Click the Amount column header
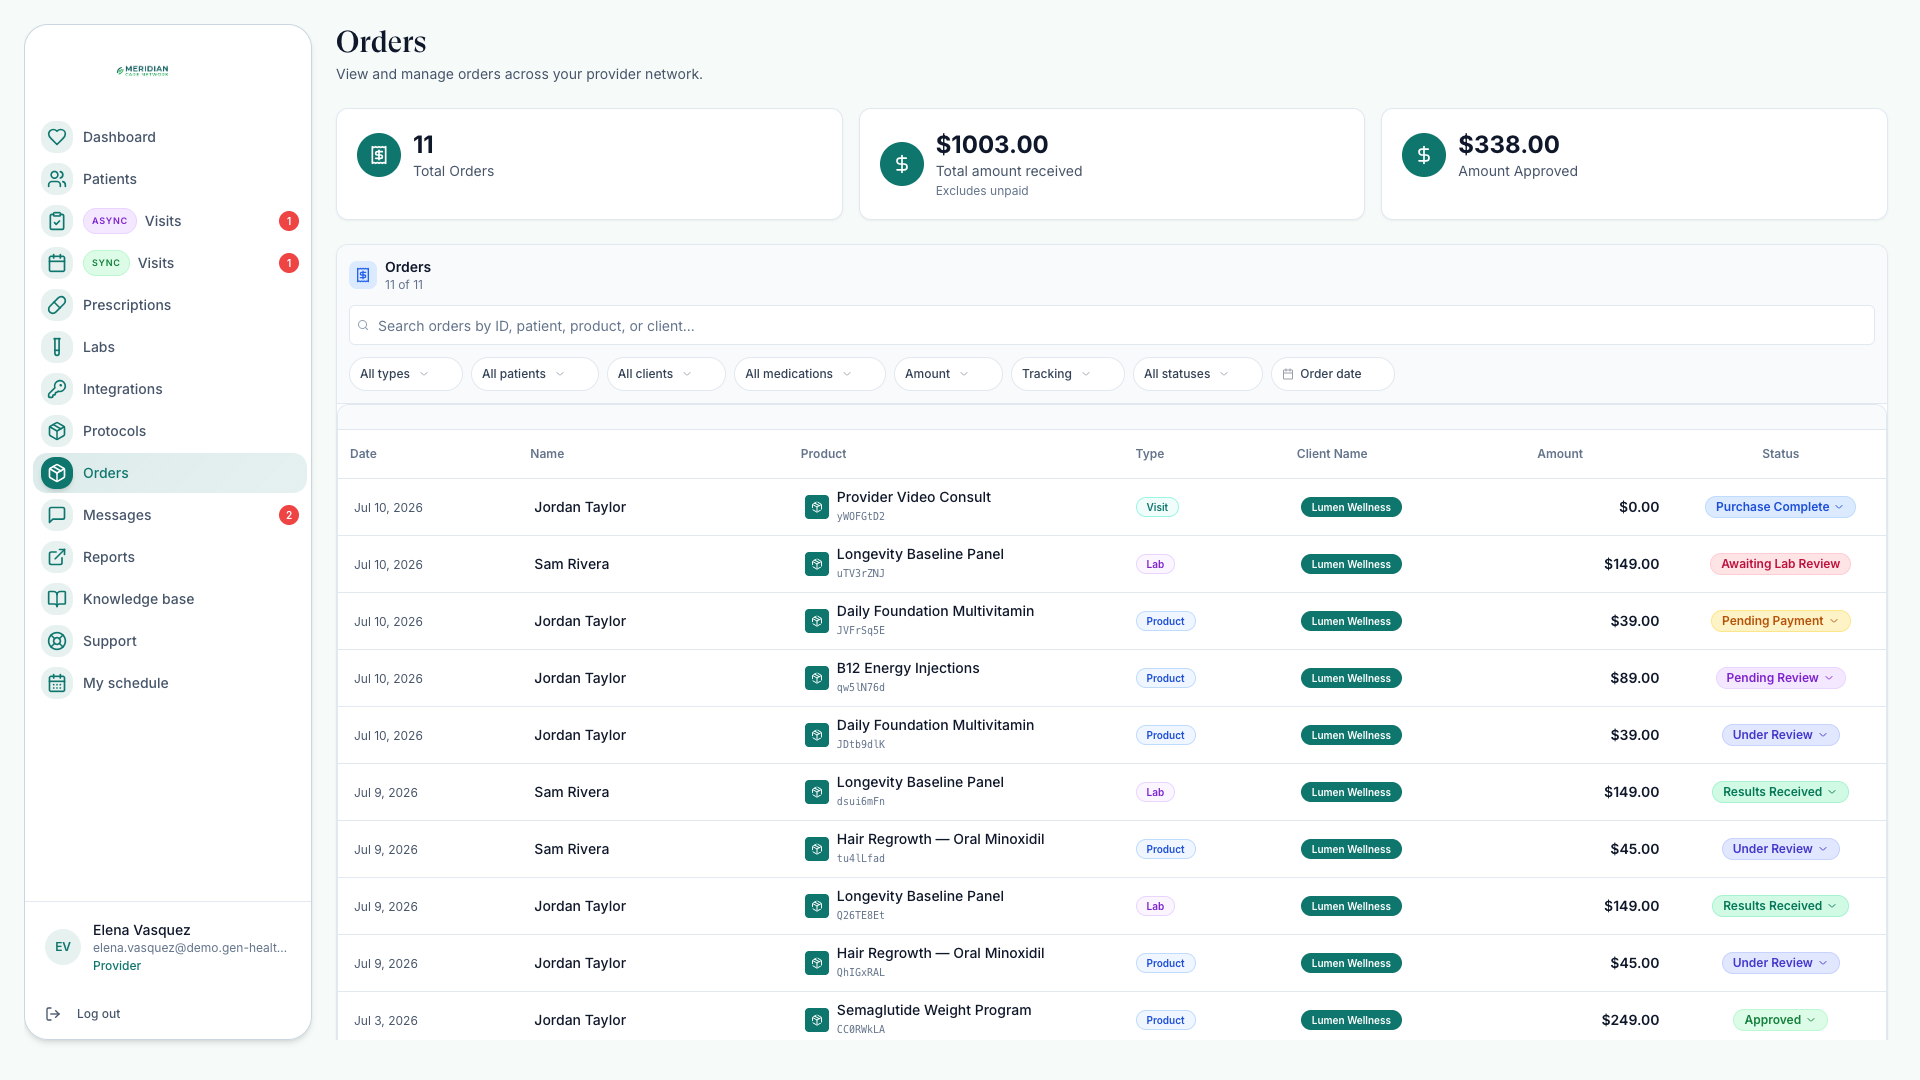The width and height of the screenshot is (1920, 1080). [x=1560, y=454]
